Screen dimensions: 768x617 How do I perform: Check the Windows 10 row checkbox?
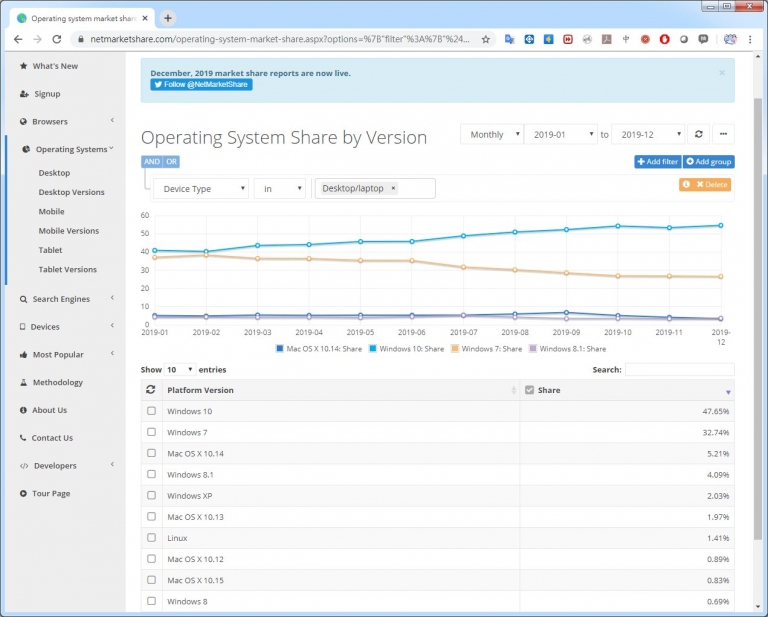tap(151, 411)
